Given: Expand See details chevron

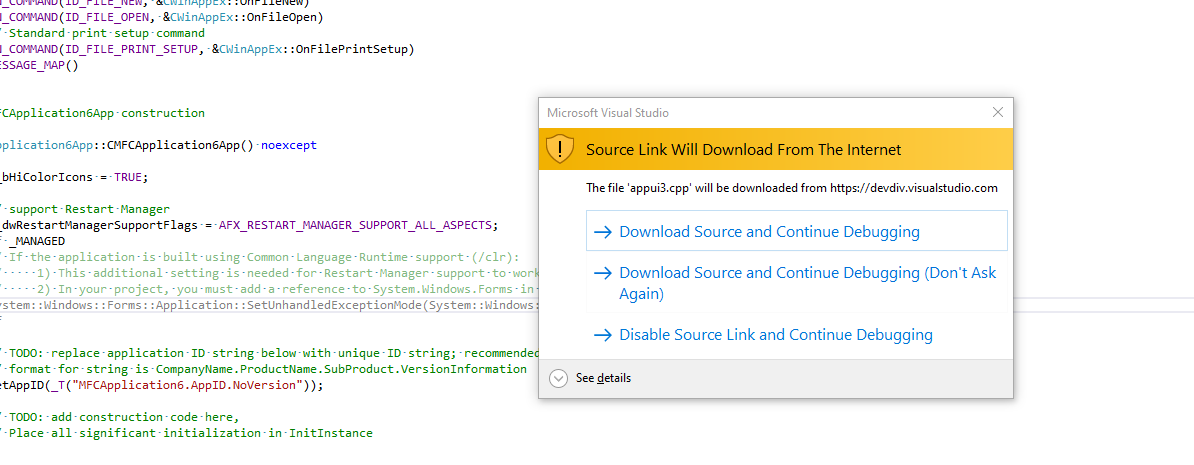Looking at the screenshot, I should tap(558, 378).
